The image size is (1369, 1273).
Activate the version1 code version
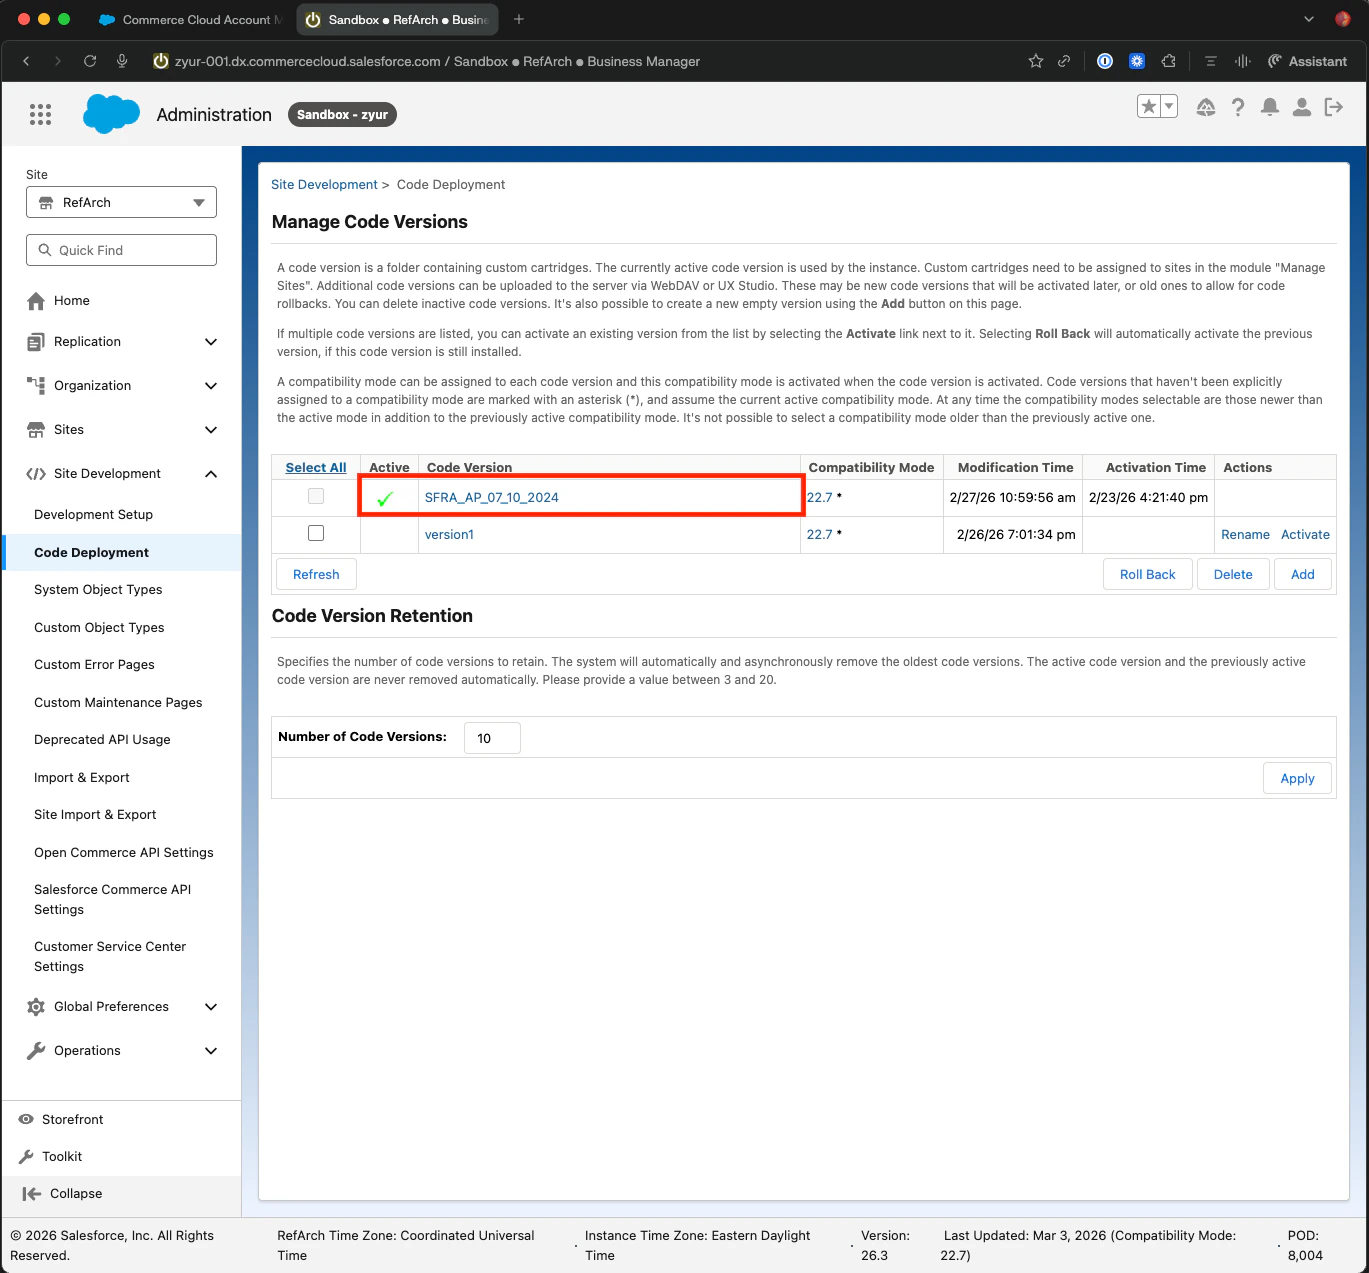(1306, 535)
